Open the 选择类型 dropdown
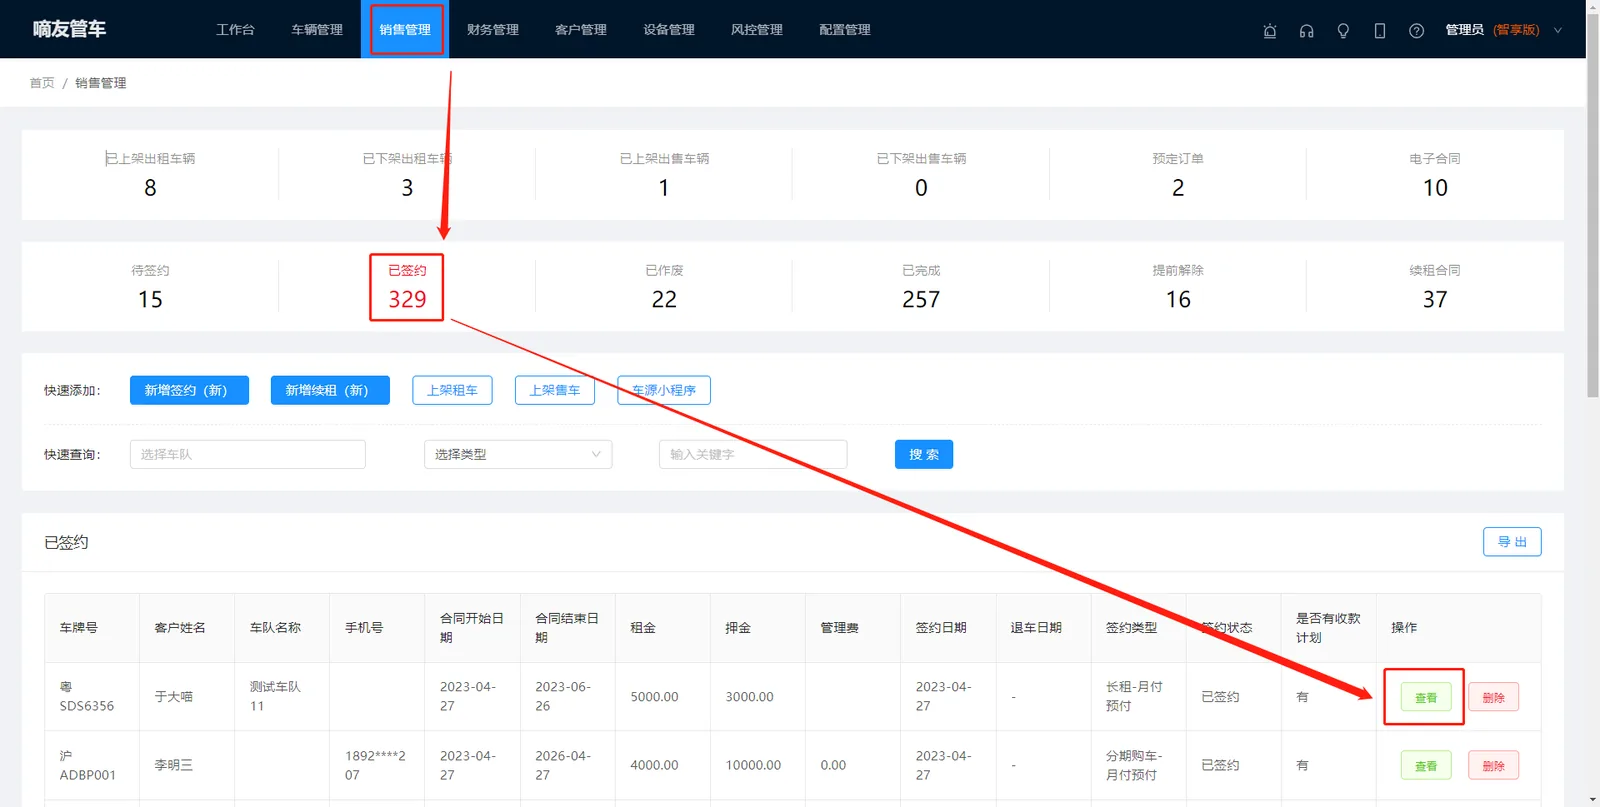Screen dimensions: 1600x807 518,454
